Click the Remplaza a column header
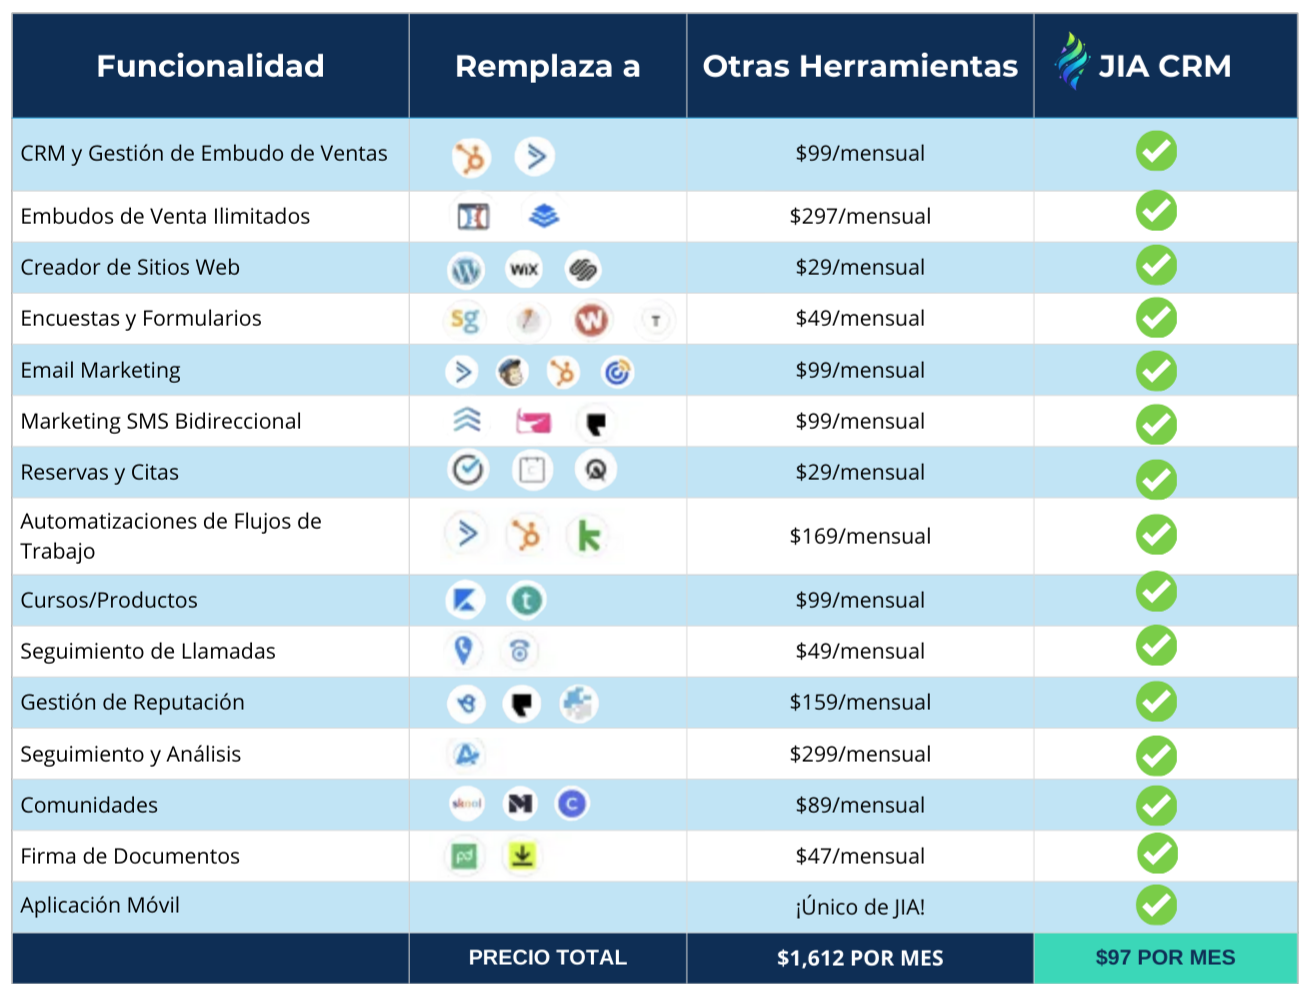1313x984 pixels. click(x=547, y=66)
